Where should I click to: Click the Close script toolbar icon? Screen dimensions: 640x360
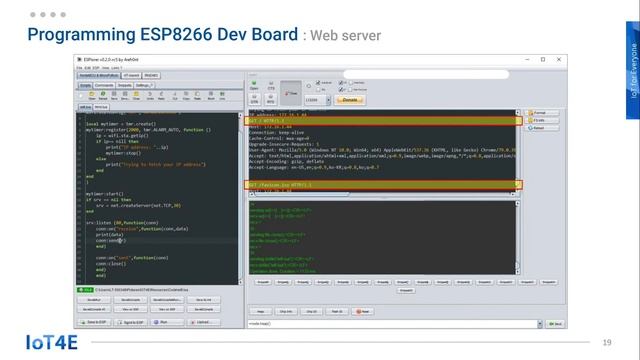tap(136, 96)
